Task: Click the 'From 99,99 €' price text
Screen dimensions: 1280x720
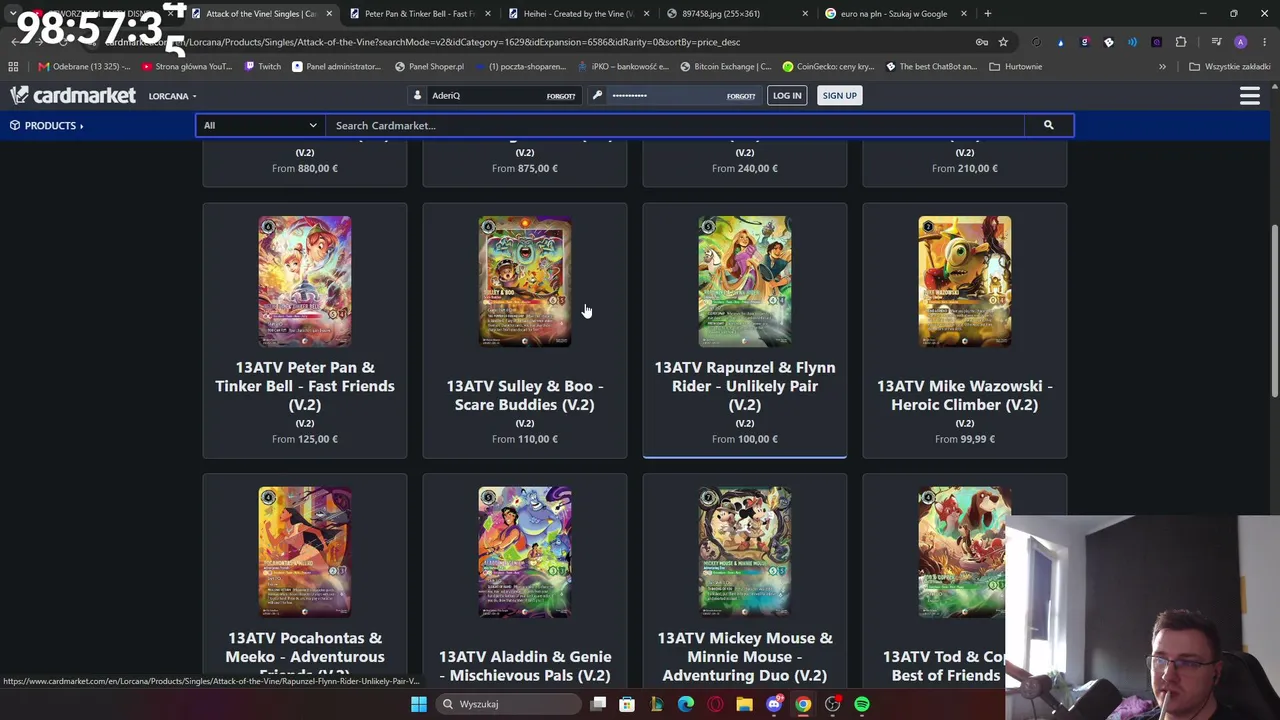Action: 965,439
